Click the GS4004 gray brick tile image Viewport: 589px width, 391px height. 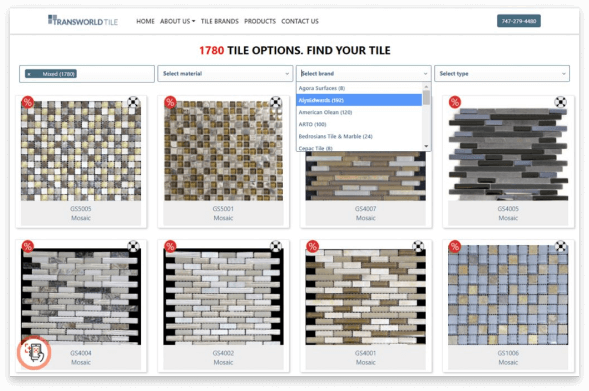(x=81, y=295)
